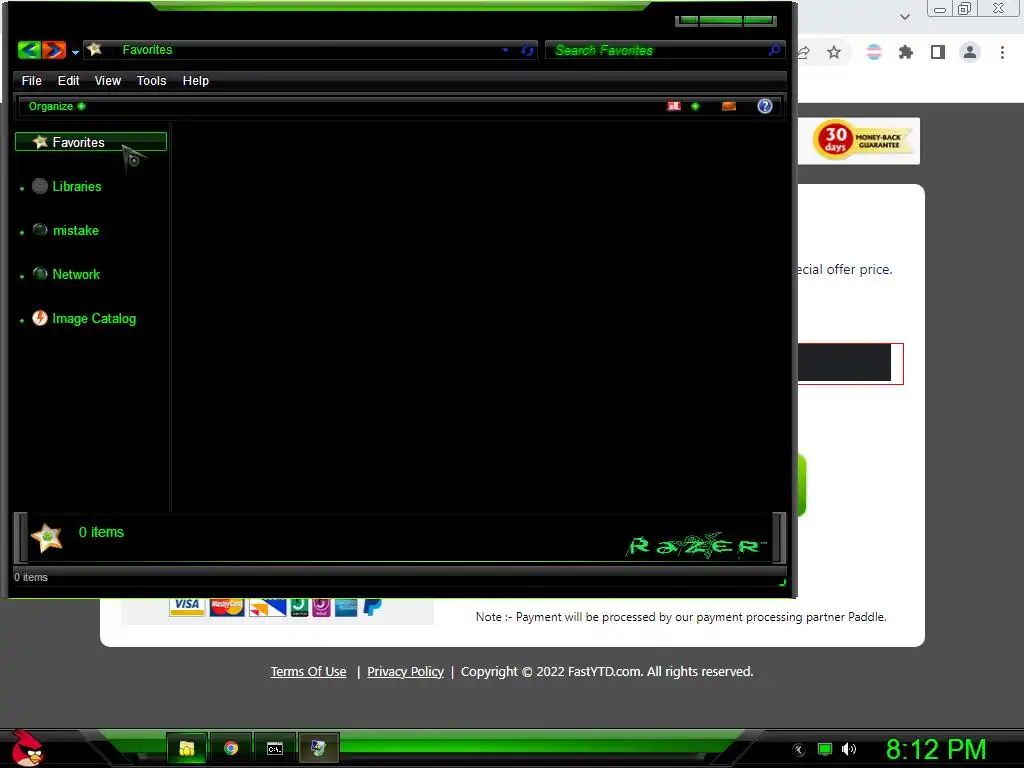Click the '0 items' status bar text

[31, 577]
